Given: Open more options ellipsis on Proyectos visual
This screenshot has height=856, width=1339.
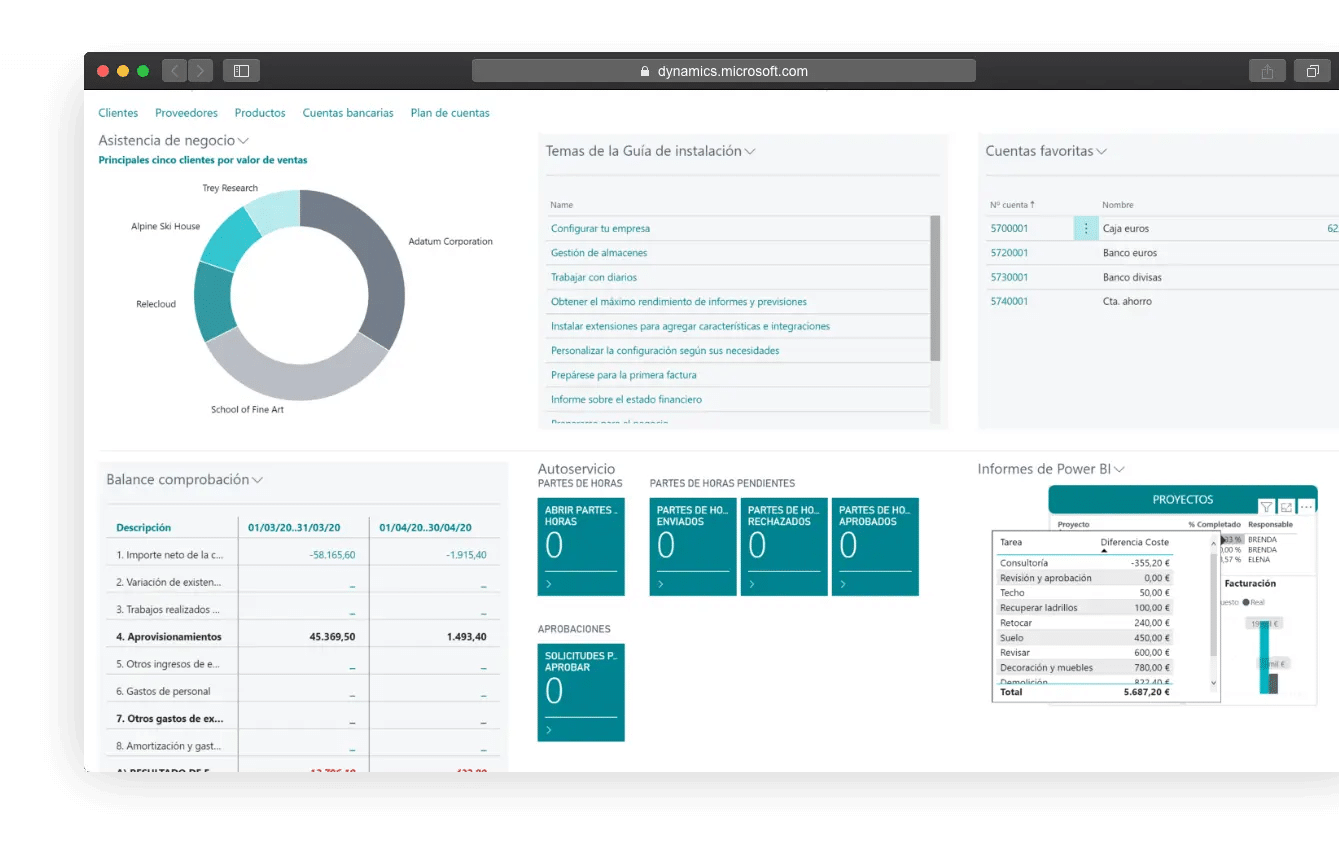Looking at the screenshot, I should (x=1306, y=507).
